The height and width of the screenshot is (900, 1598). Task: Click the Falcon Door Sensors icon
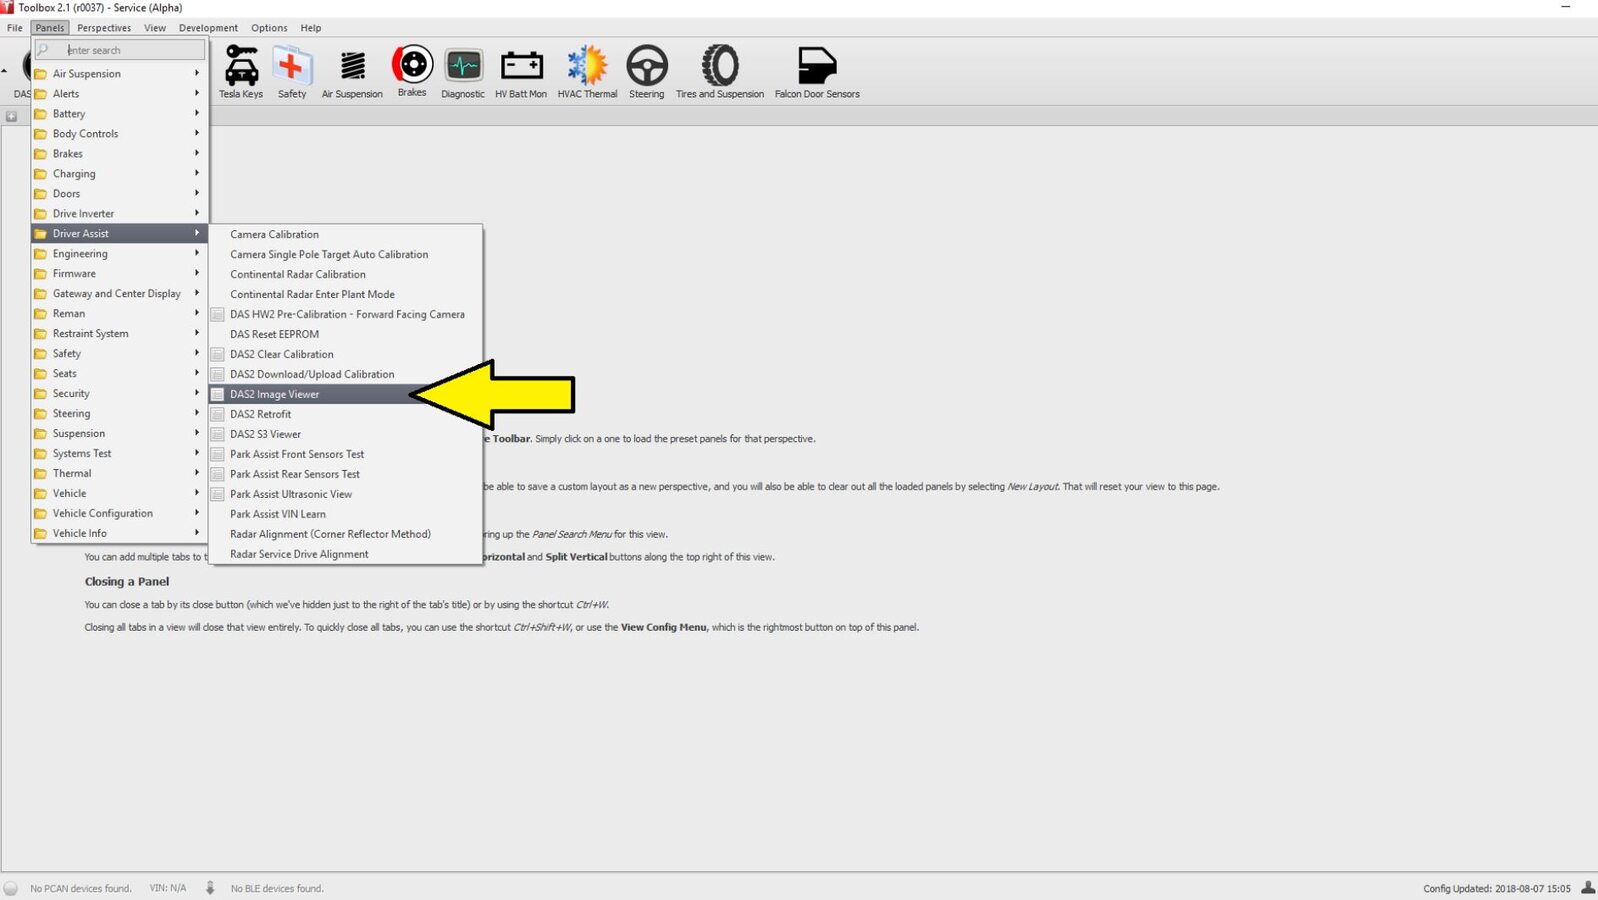816,71
